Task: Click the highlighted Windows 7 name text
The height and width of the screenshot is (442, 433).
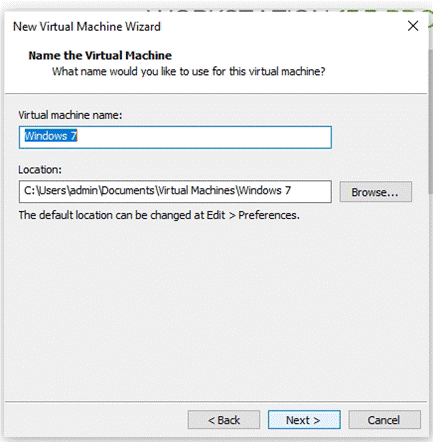Action: pos(51,136)
